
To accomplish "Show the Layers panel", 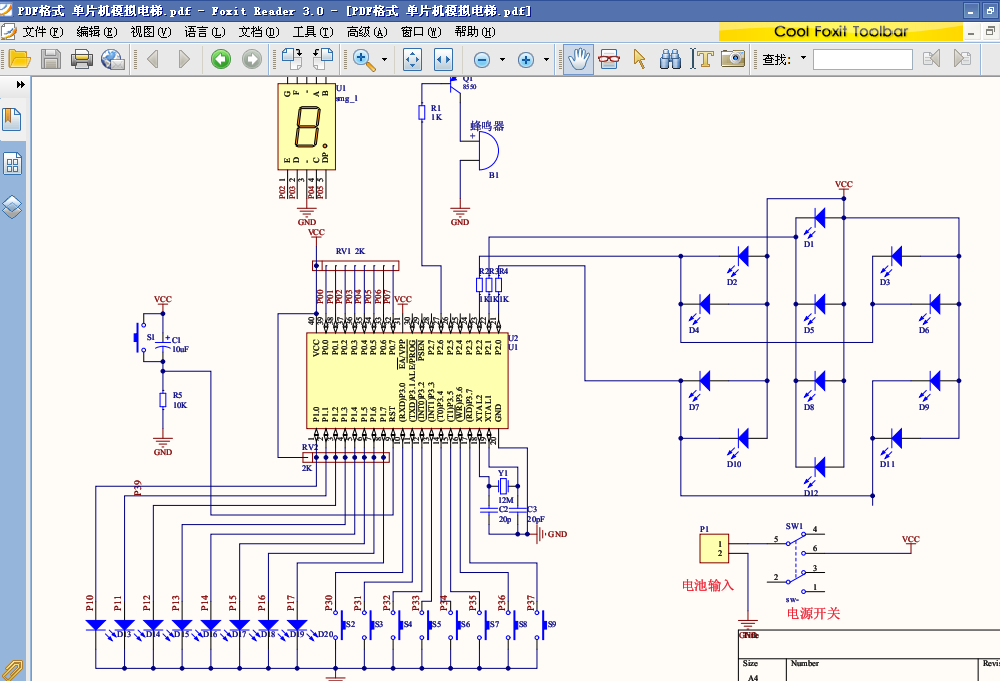I will click(x=12, y=207).
